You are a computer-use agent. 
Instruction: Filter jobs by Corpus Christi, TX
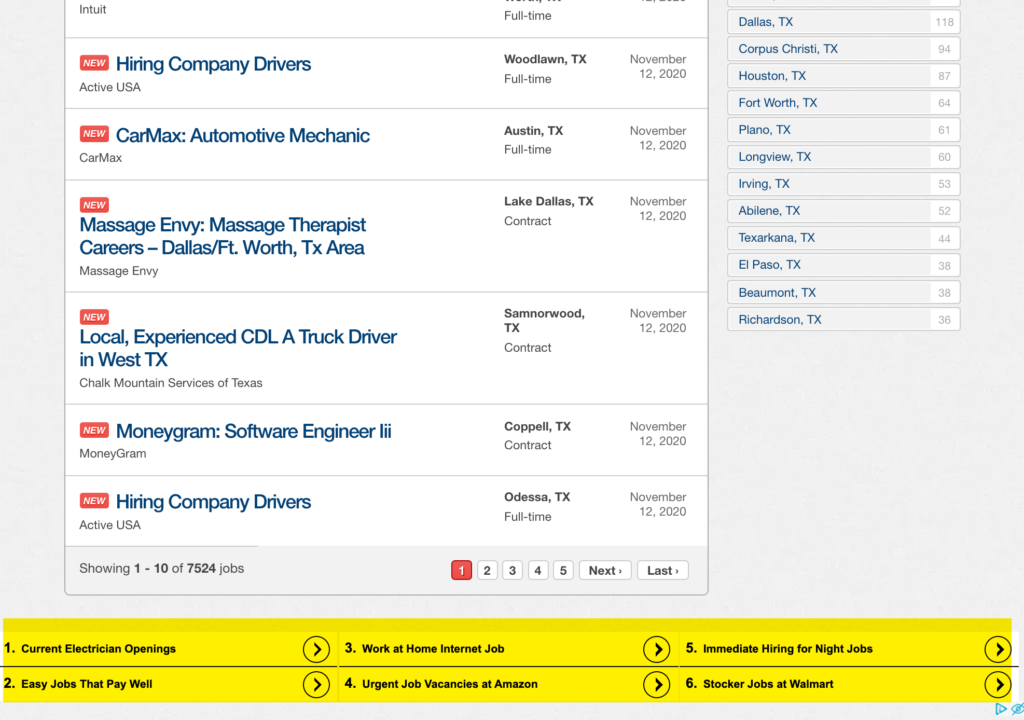click(x=843, y=49)
